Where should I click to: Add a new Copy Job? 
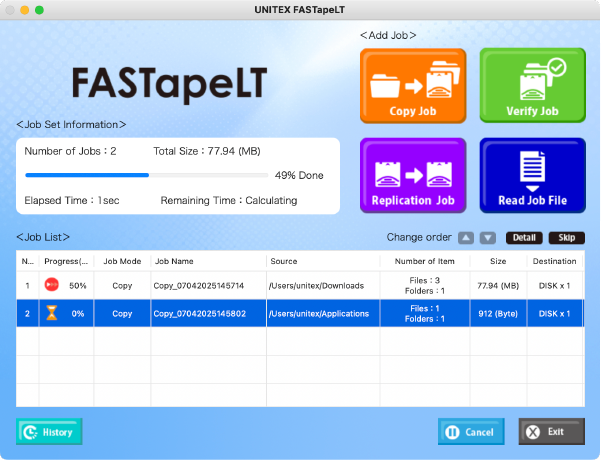413,85
